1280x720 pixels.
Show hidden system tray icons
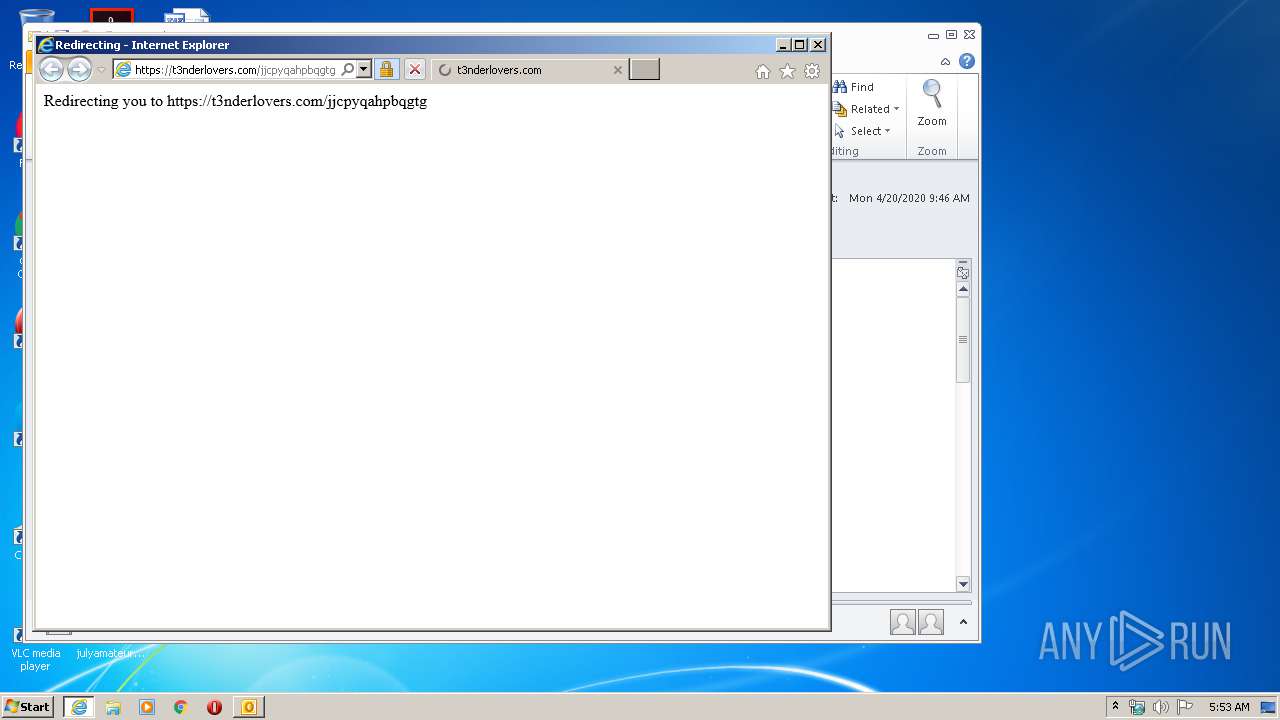tap(1115, 707)
